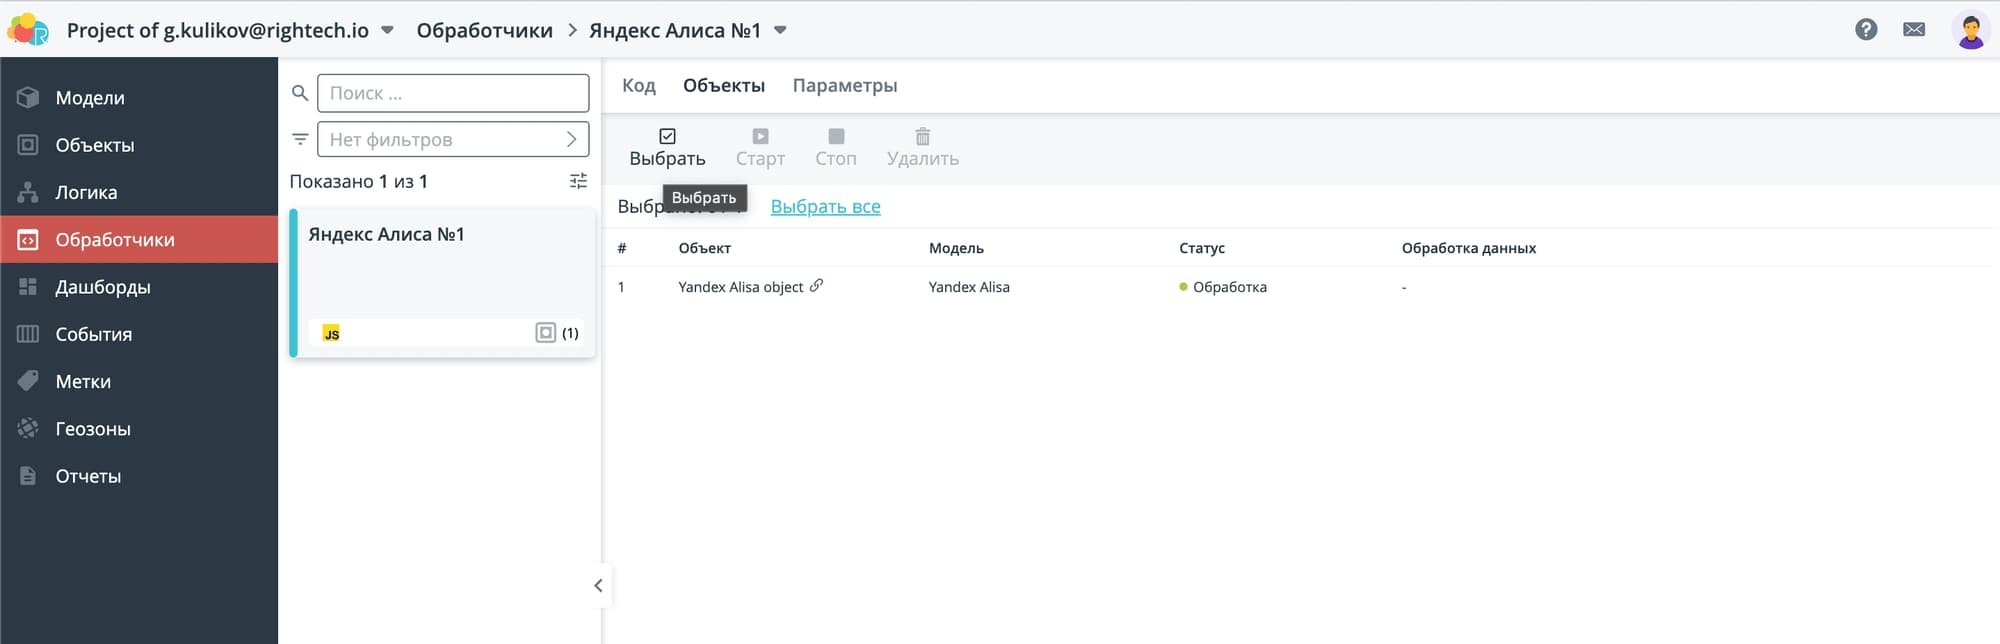Image resolution: width=2000 pixels, height=644 pixels.
Task: Select the Яндекс Алиса №1 handler card
Action: coord(442,270)
